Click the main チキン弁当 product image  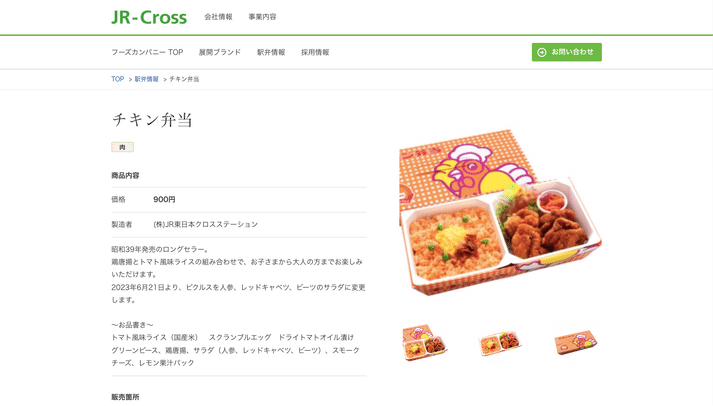[500, 211]
